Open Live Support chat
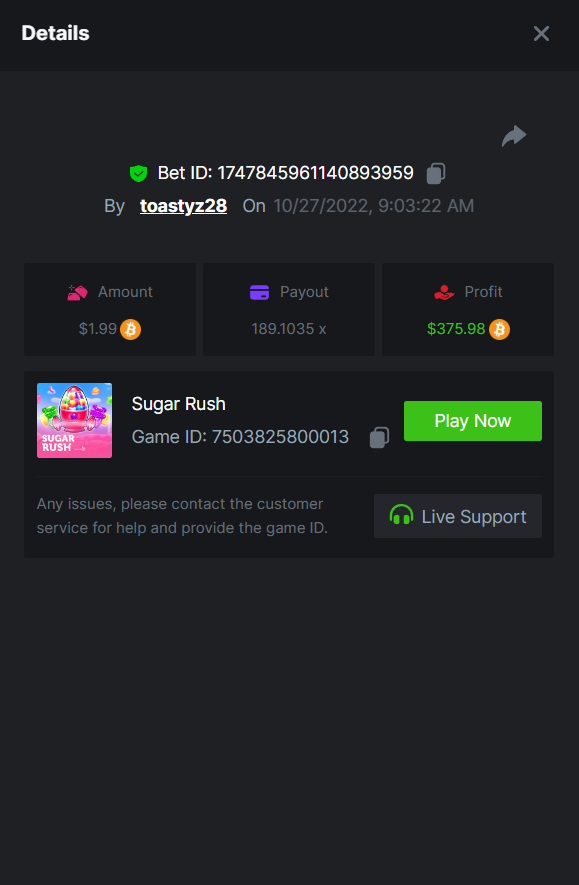The image size is (579, 885). click(458, 516)
